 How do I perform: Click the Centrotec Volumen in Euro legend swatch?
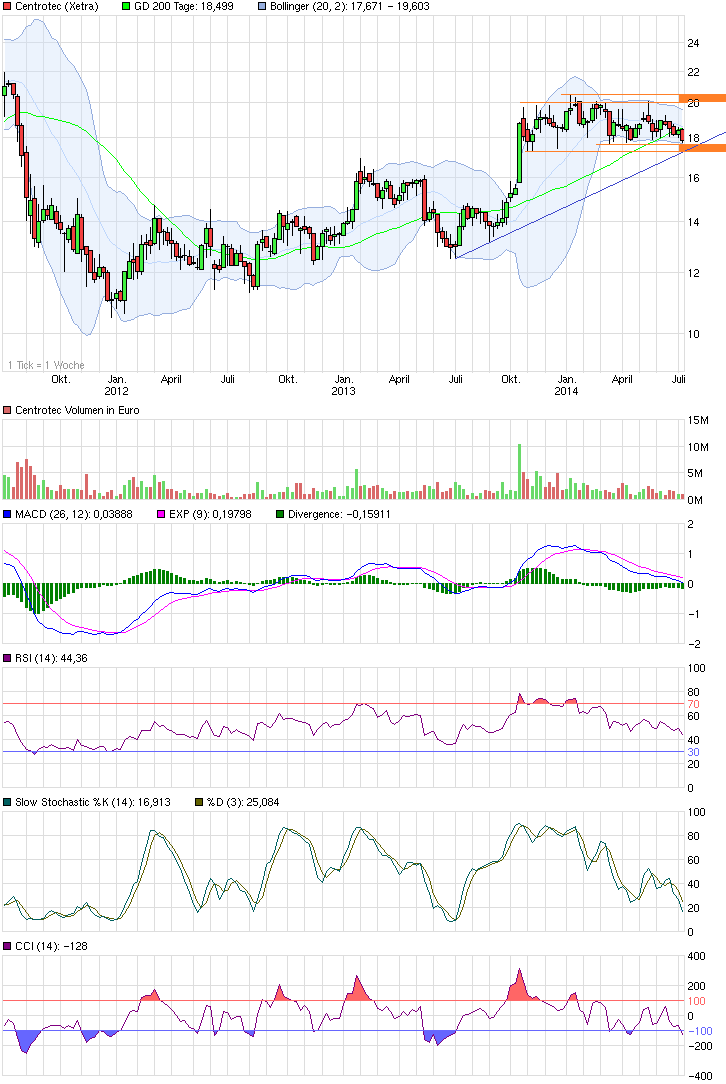pos(7,410)
